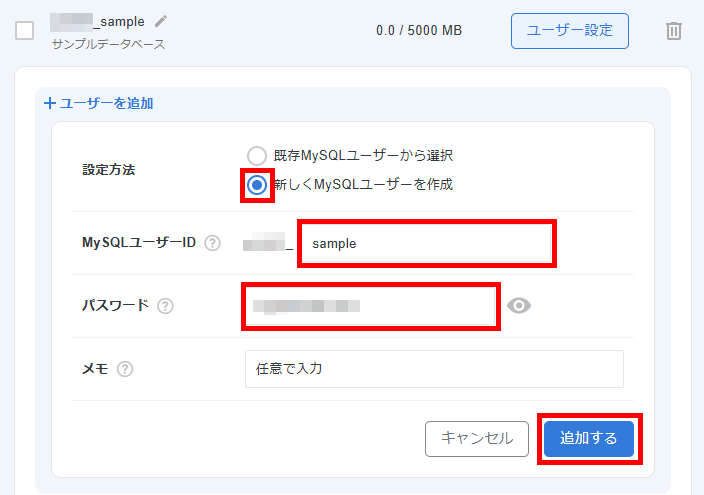Click into the パスワード input field
The height and width of the screenshot is (495, 704).
coord(370,306)
